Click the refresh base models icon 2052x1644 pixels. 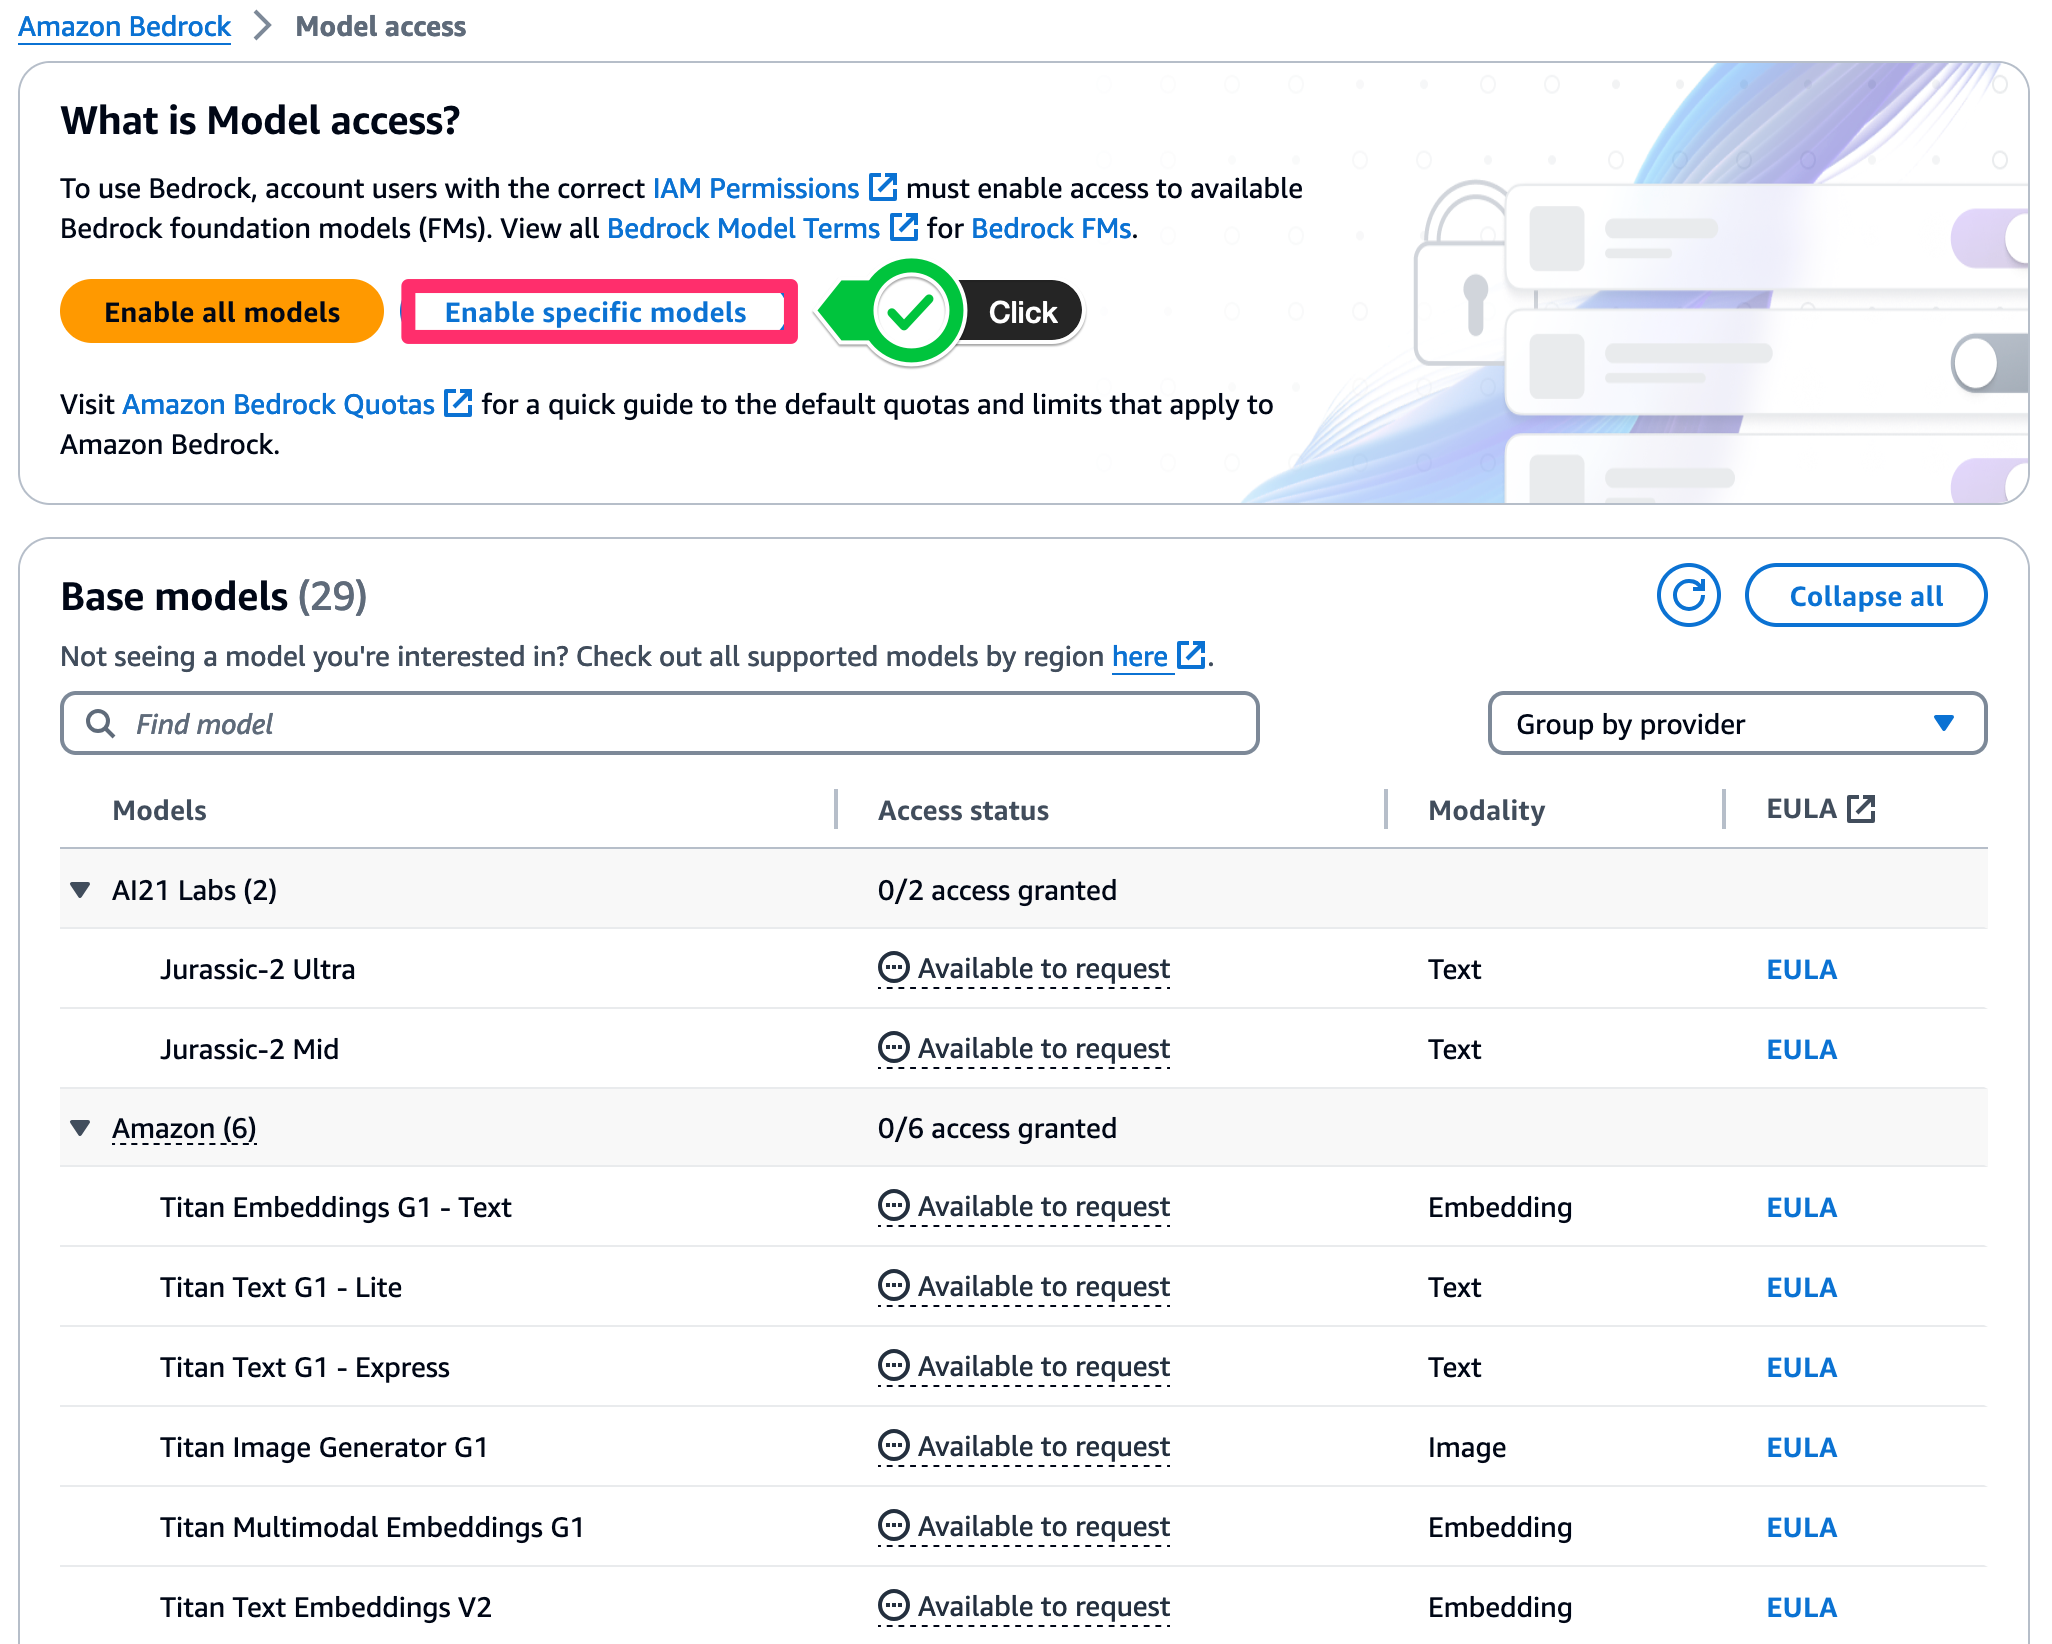(x=1687, y=596)
